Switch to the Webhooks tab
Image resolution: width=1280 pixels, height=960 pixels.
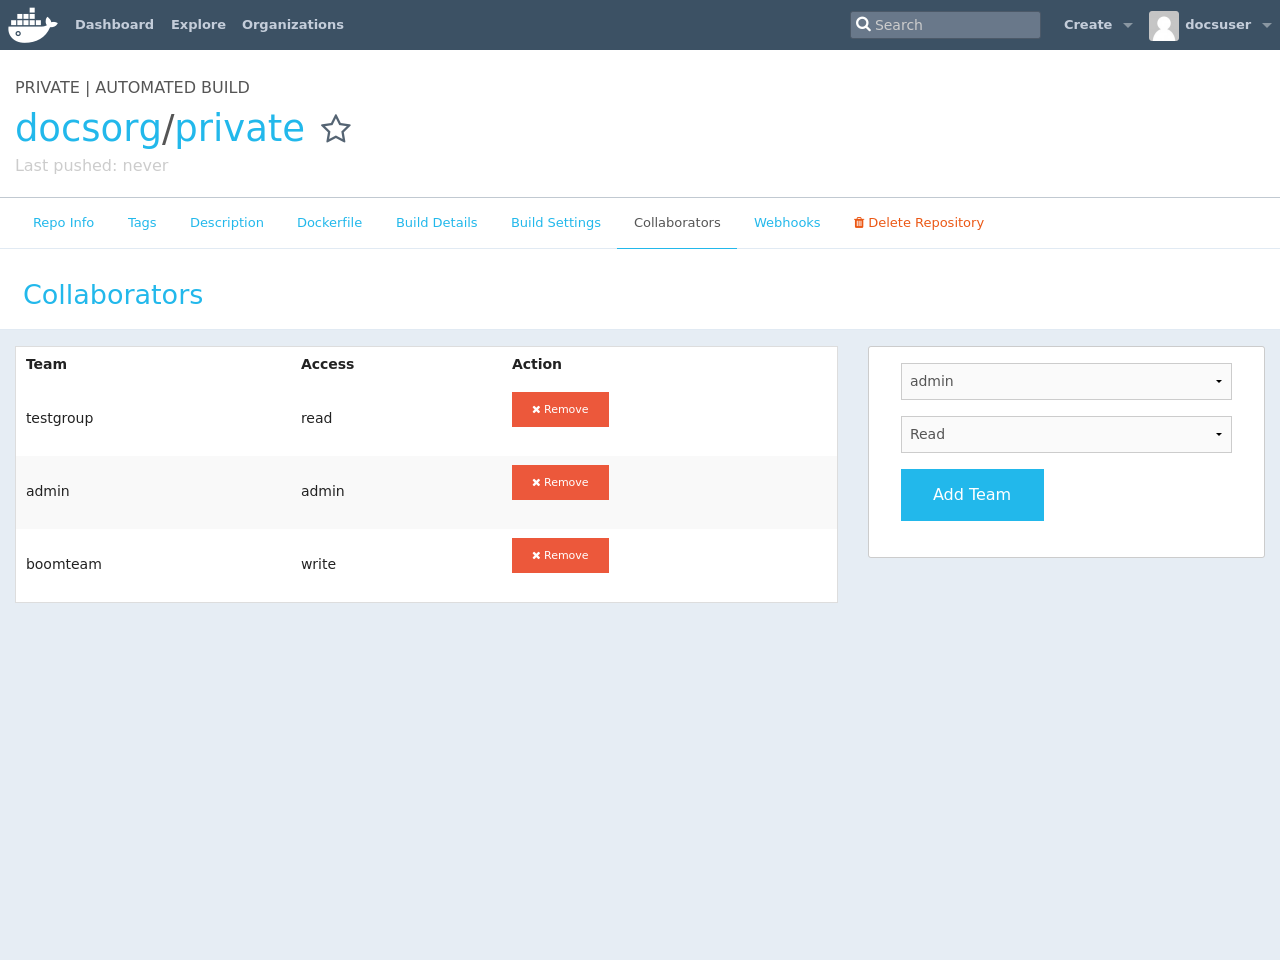click(x=787, y=222)
